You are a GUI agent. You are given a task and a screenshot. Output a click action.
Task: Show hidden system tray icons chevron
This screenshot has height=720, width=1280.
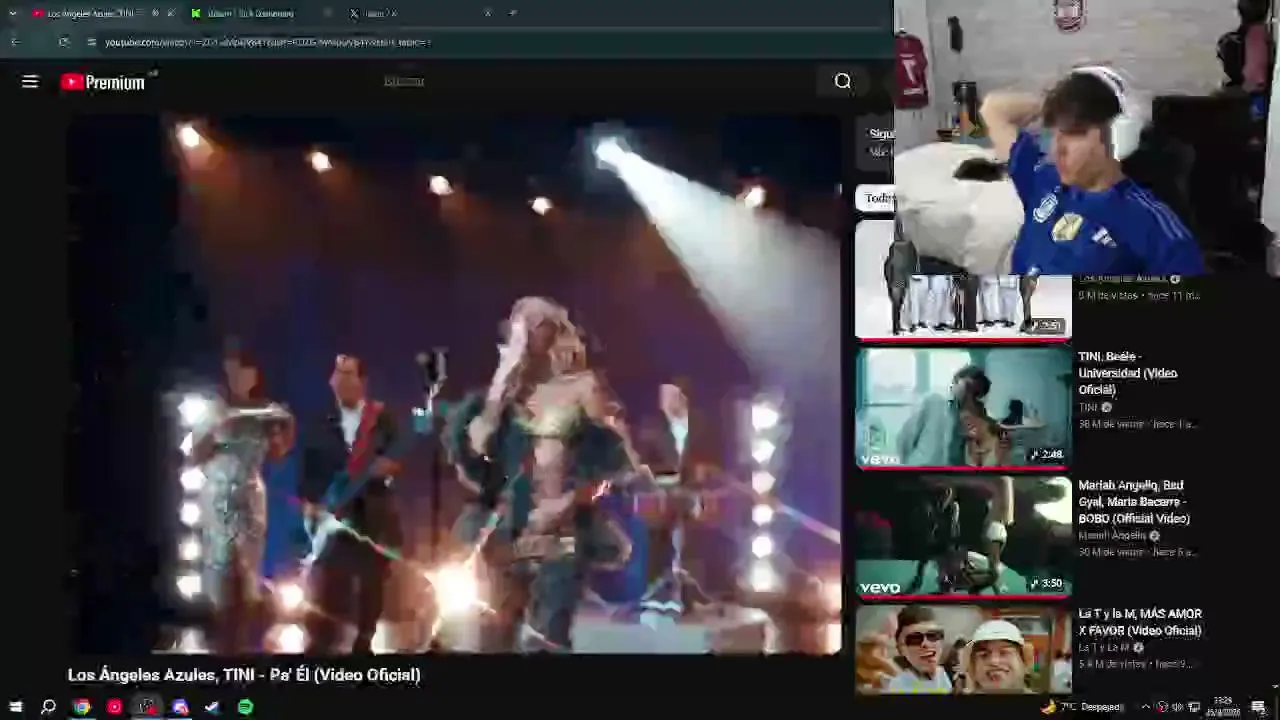pos(1146,707)
